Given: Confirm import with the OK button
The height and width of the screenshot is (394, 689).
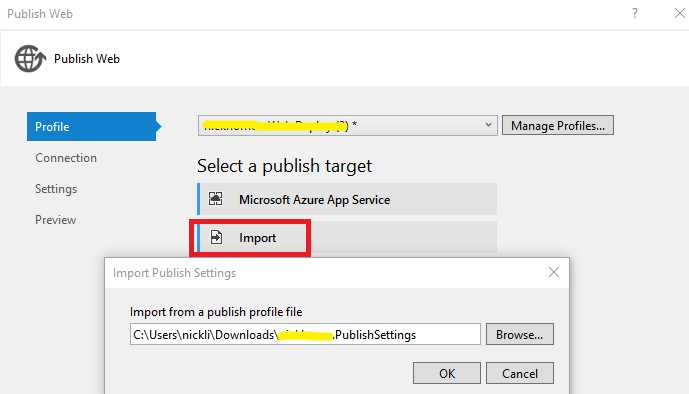Looking at the screenshot, I should [447, 373].
